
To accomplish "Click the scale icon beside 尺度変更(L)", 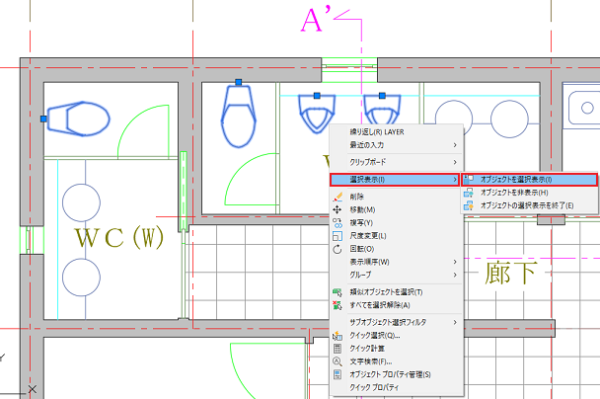I will (x=337, y=236).
